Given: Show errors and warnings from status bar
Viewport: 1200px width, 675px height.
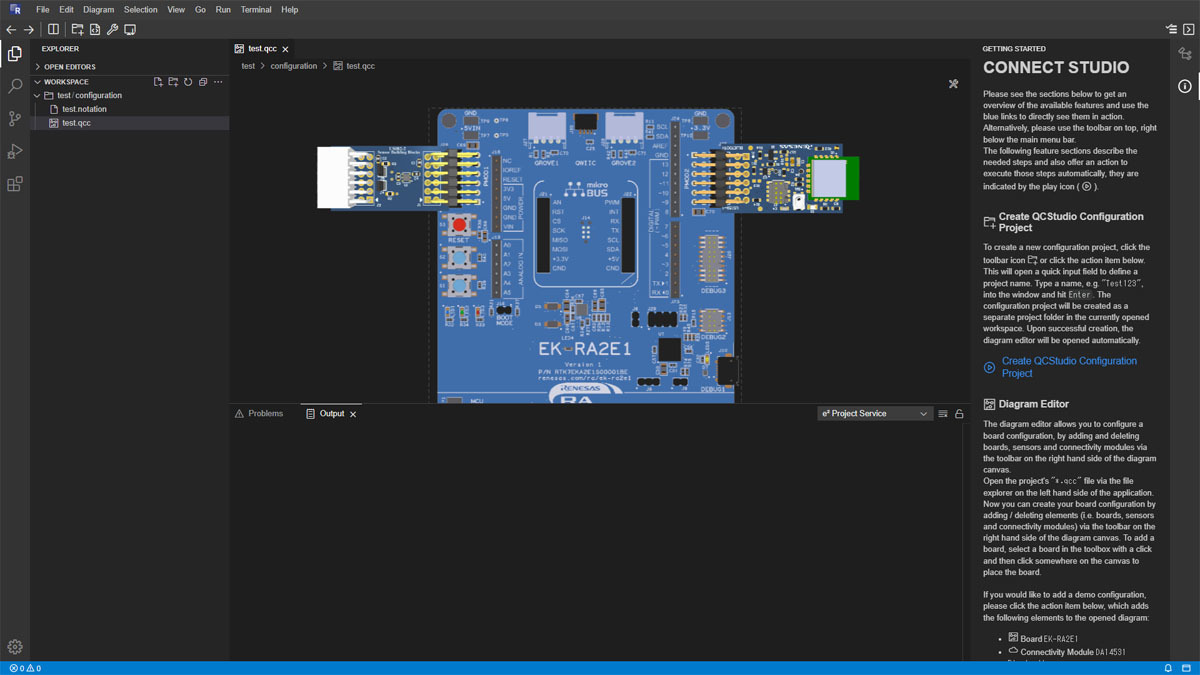Looking at the screenshot, I should click(25, 668).
